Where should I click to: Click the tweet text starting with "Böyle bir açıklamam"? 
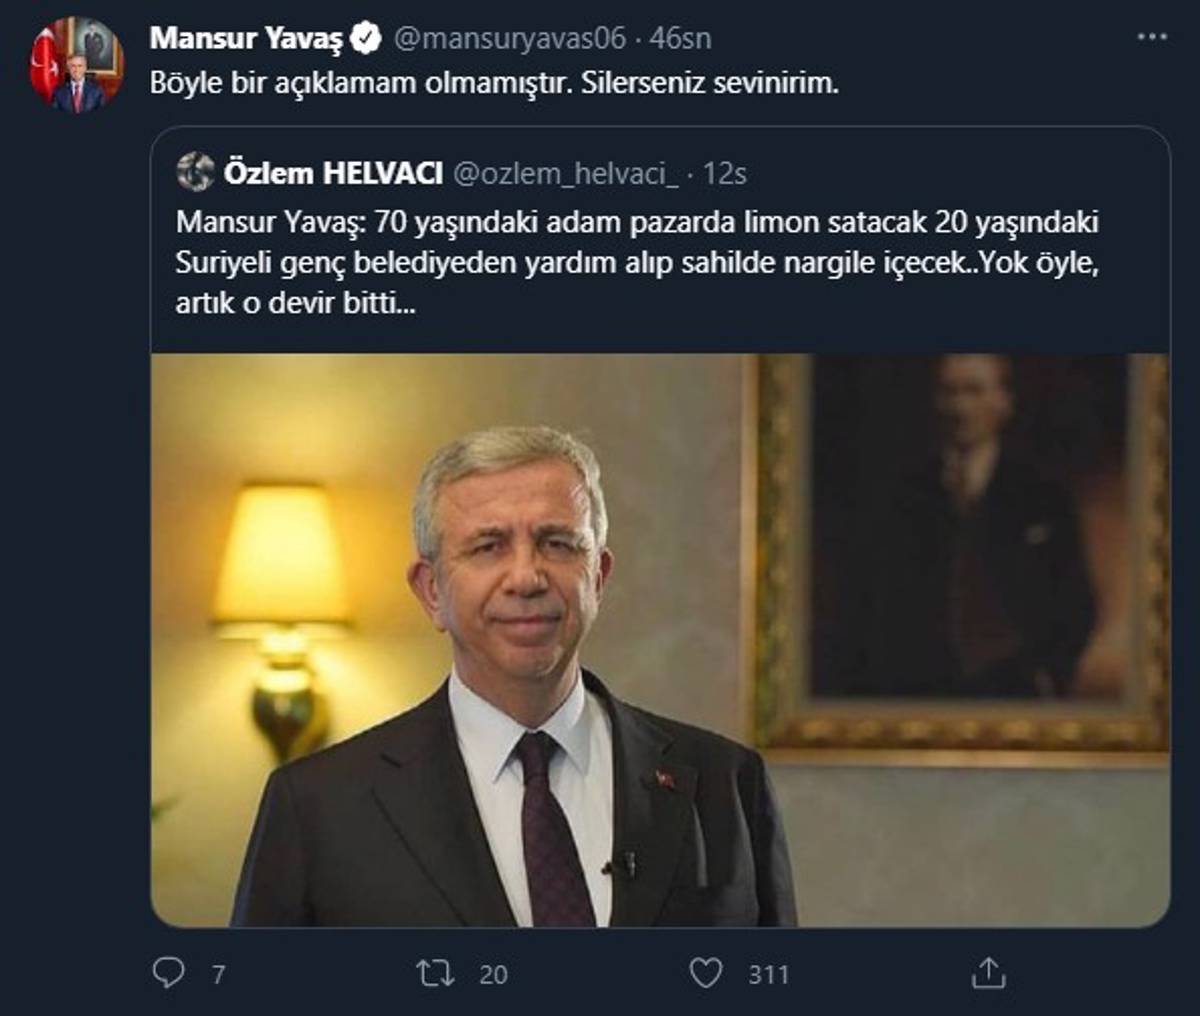tap(494, 83)
